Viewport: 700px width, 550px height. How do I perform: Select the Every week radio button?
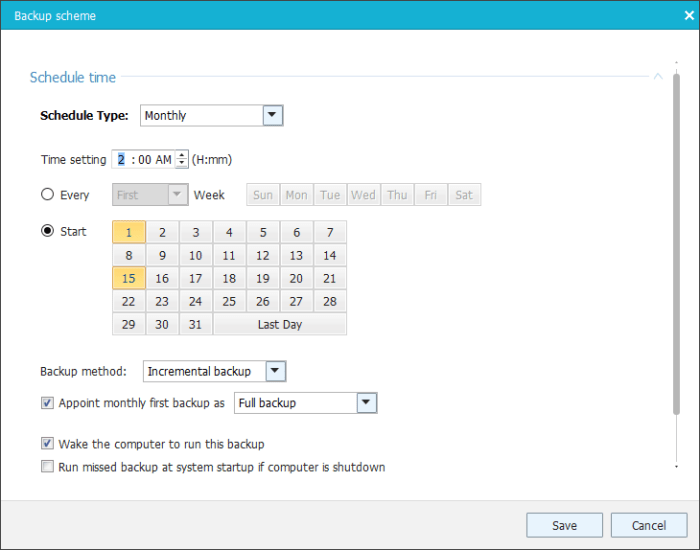click(x=47, y=195)
